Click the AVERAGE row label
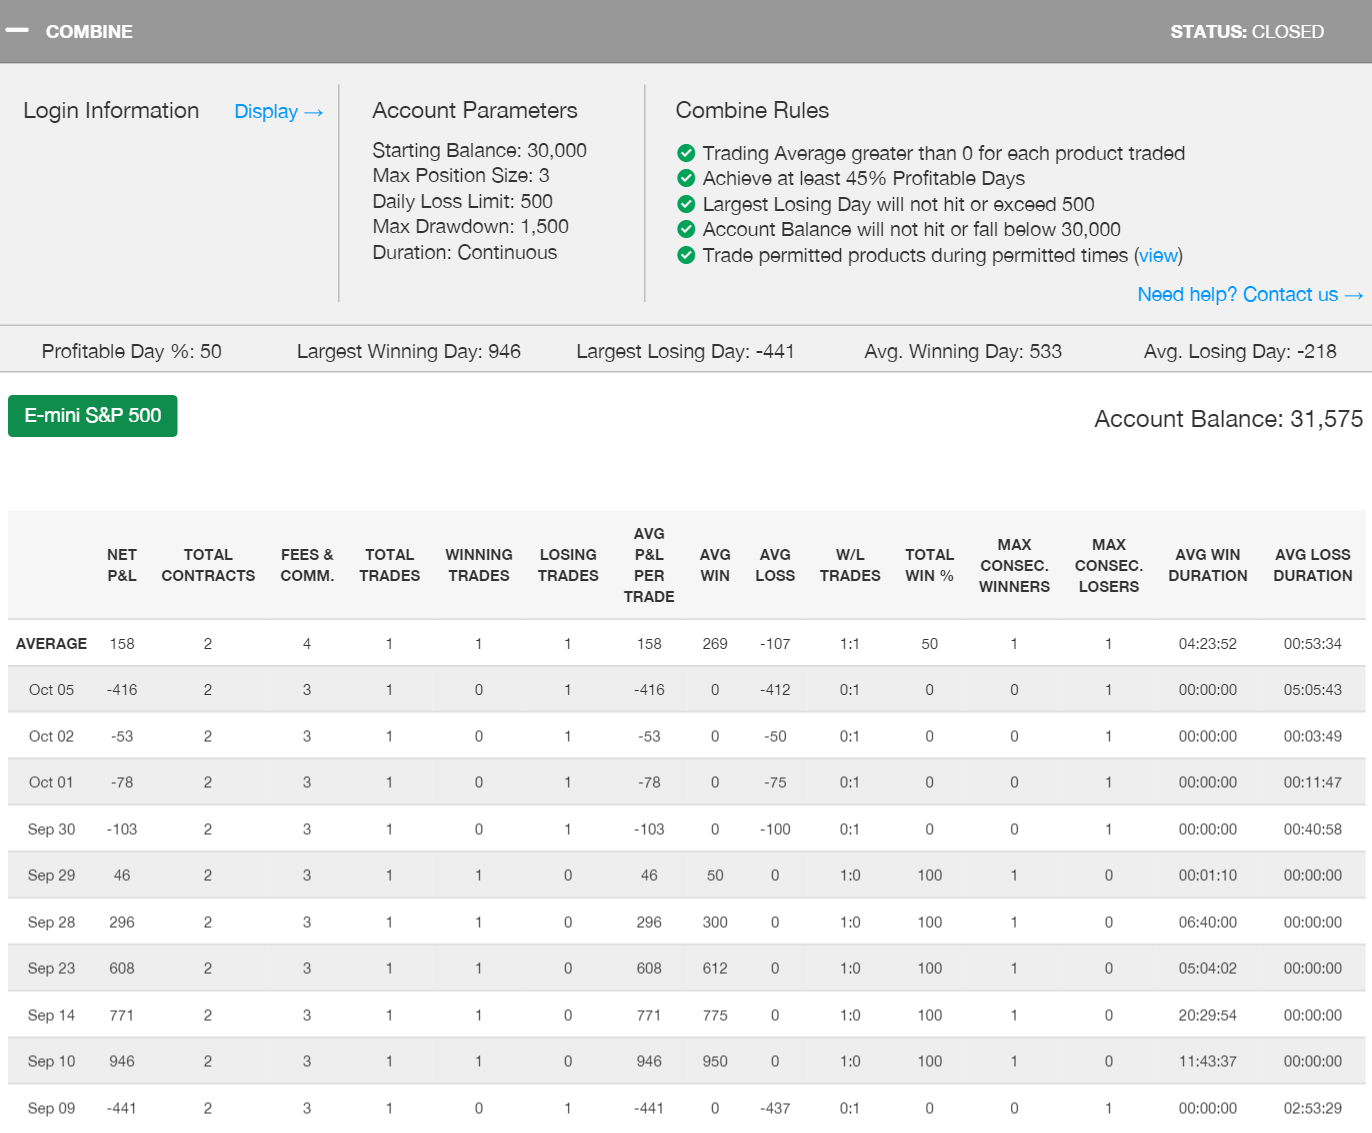Image resolution: width=1372 pixels, height=1133 pixels. [x=51, y=644]
